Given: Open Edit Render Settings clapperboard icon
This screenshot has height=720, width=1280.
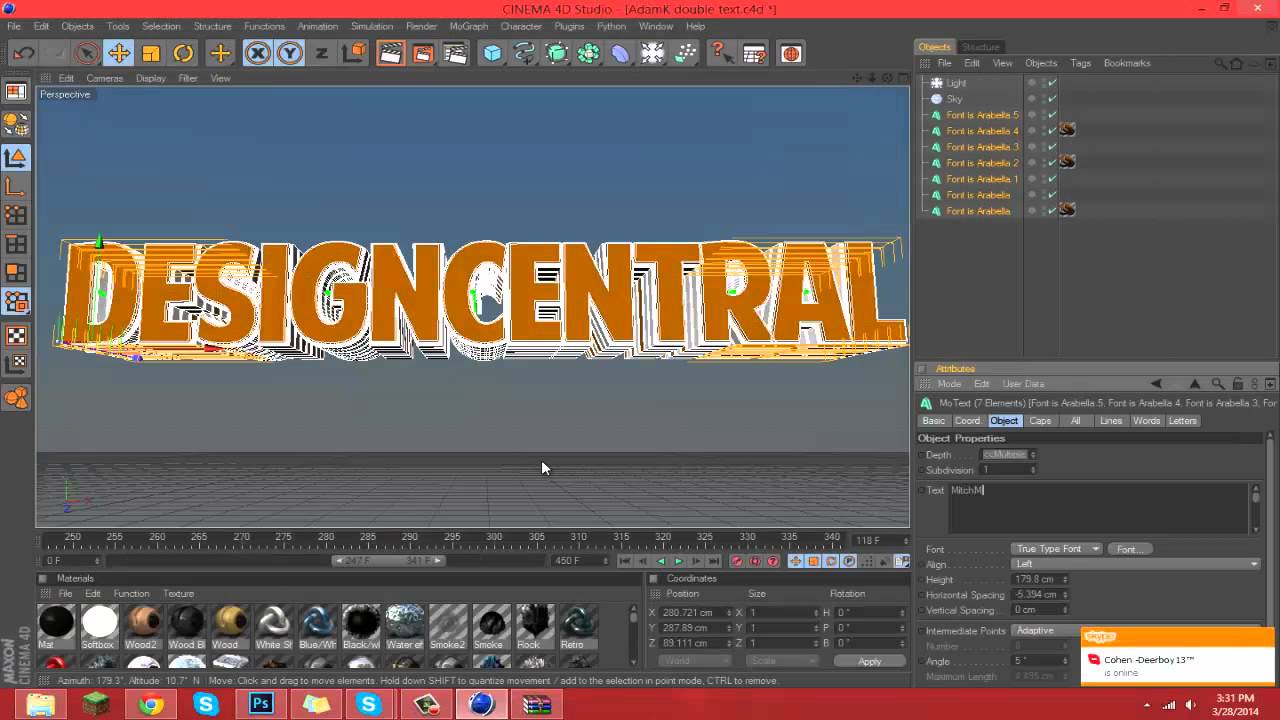Looking at the screenshot, I should pyautogui.click(x=456, y=53).
